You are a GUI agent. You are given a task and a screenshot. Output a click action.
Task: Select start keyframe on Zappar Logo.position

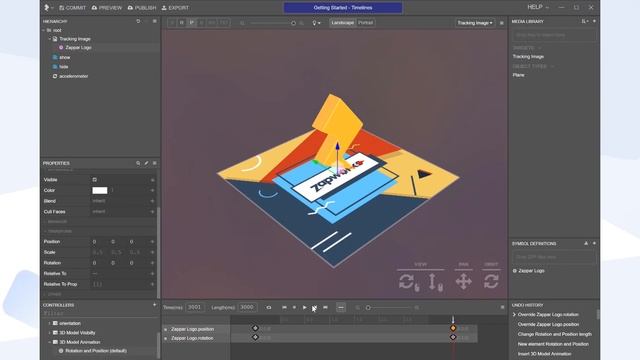pos(255,328)
